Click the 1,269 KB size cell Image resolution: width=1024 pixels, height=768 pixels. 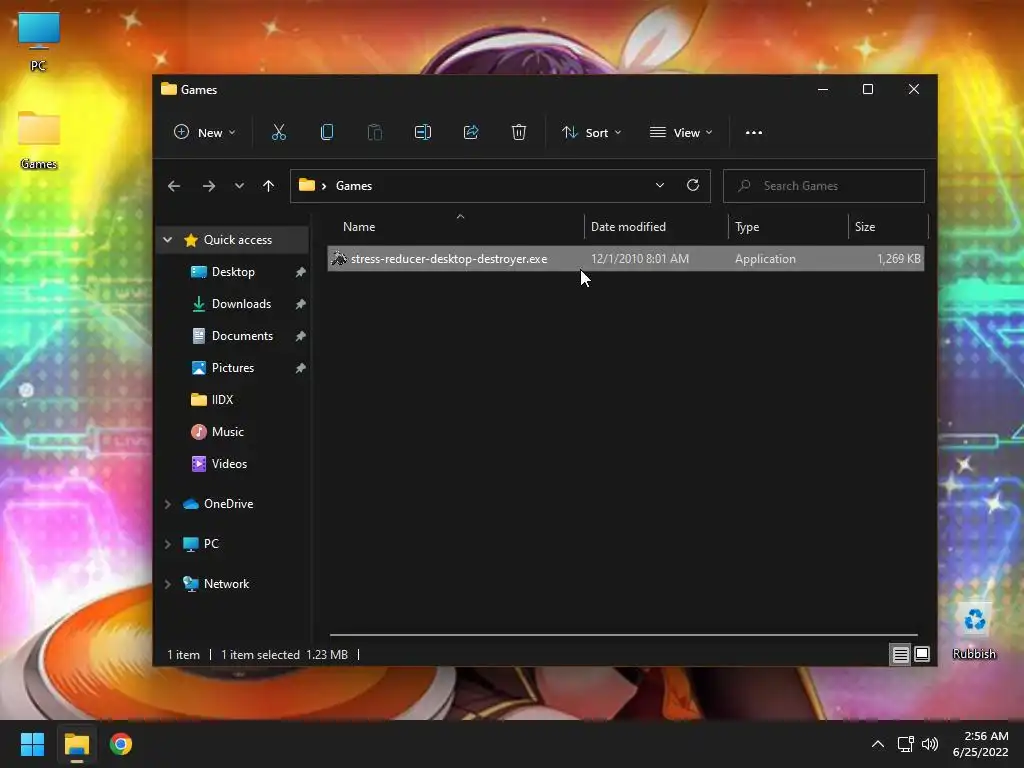[899, 259]
